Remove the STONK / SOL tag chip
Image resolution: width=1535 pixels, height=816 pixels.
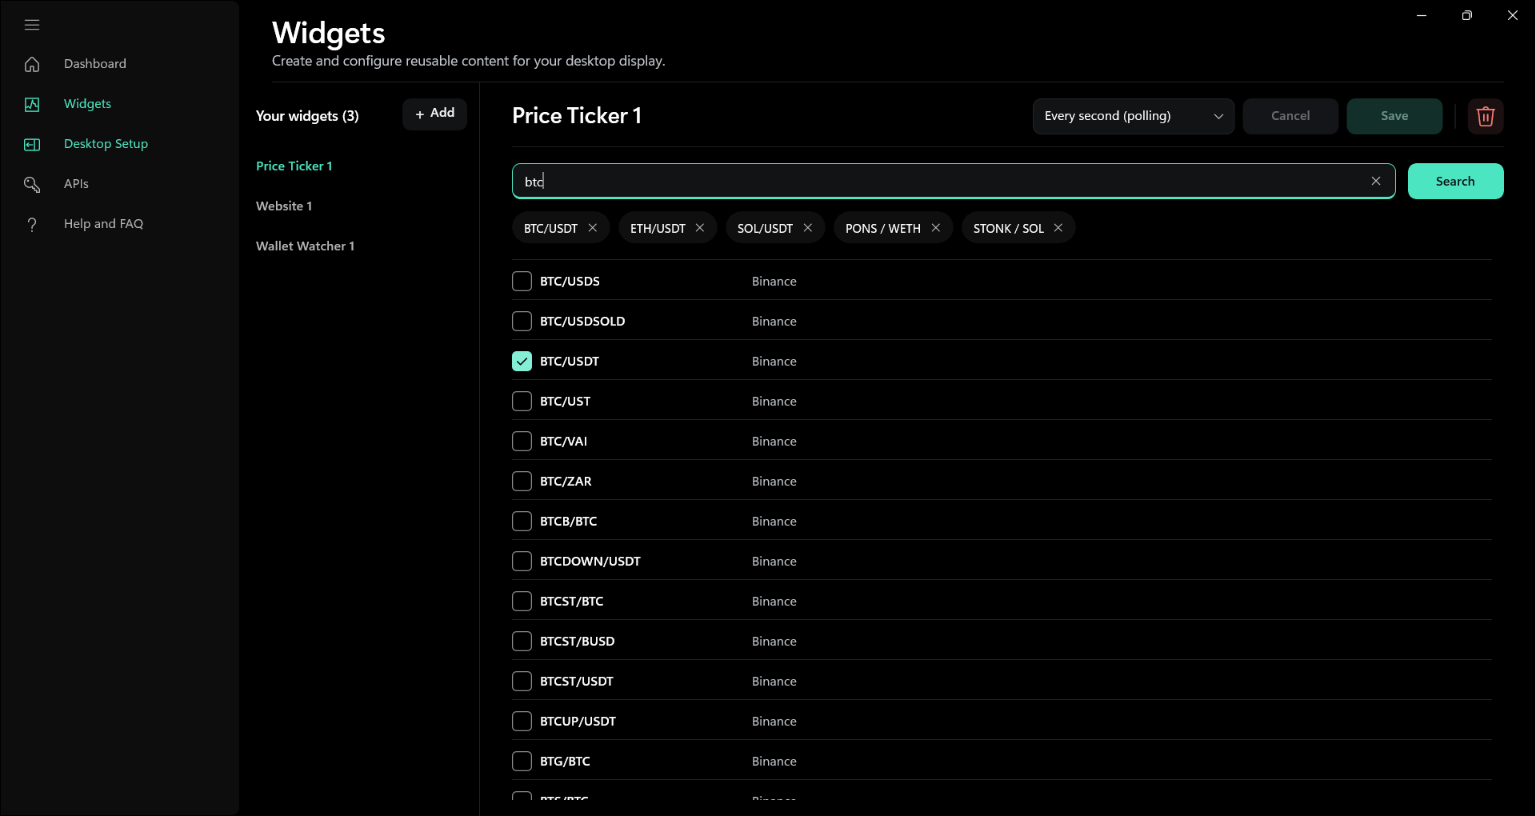click(x=1058, y=228)
